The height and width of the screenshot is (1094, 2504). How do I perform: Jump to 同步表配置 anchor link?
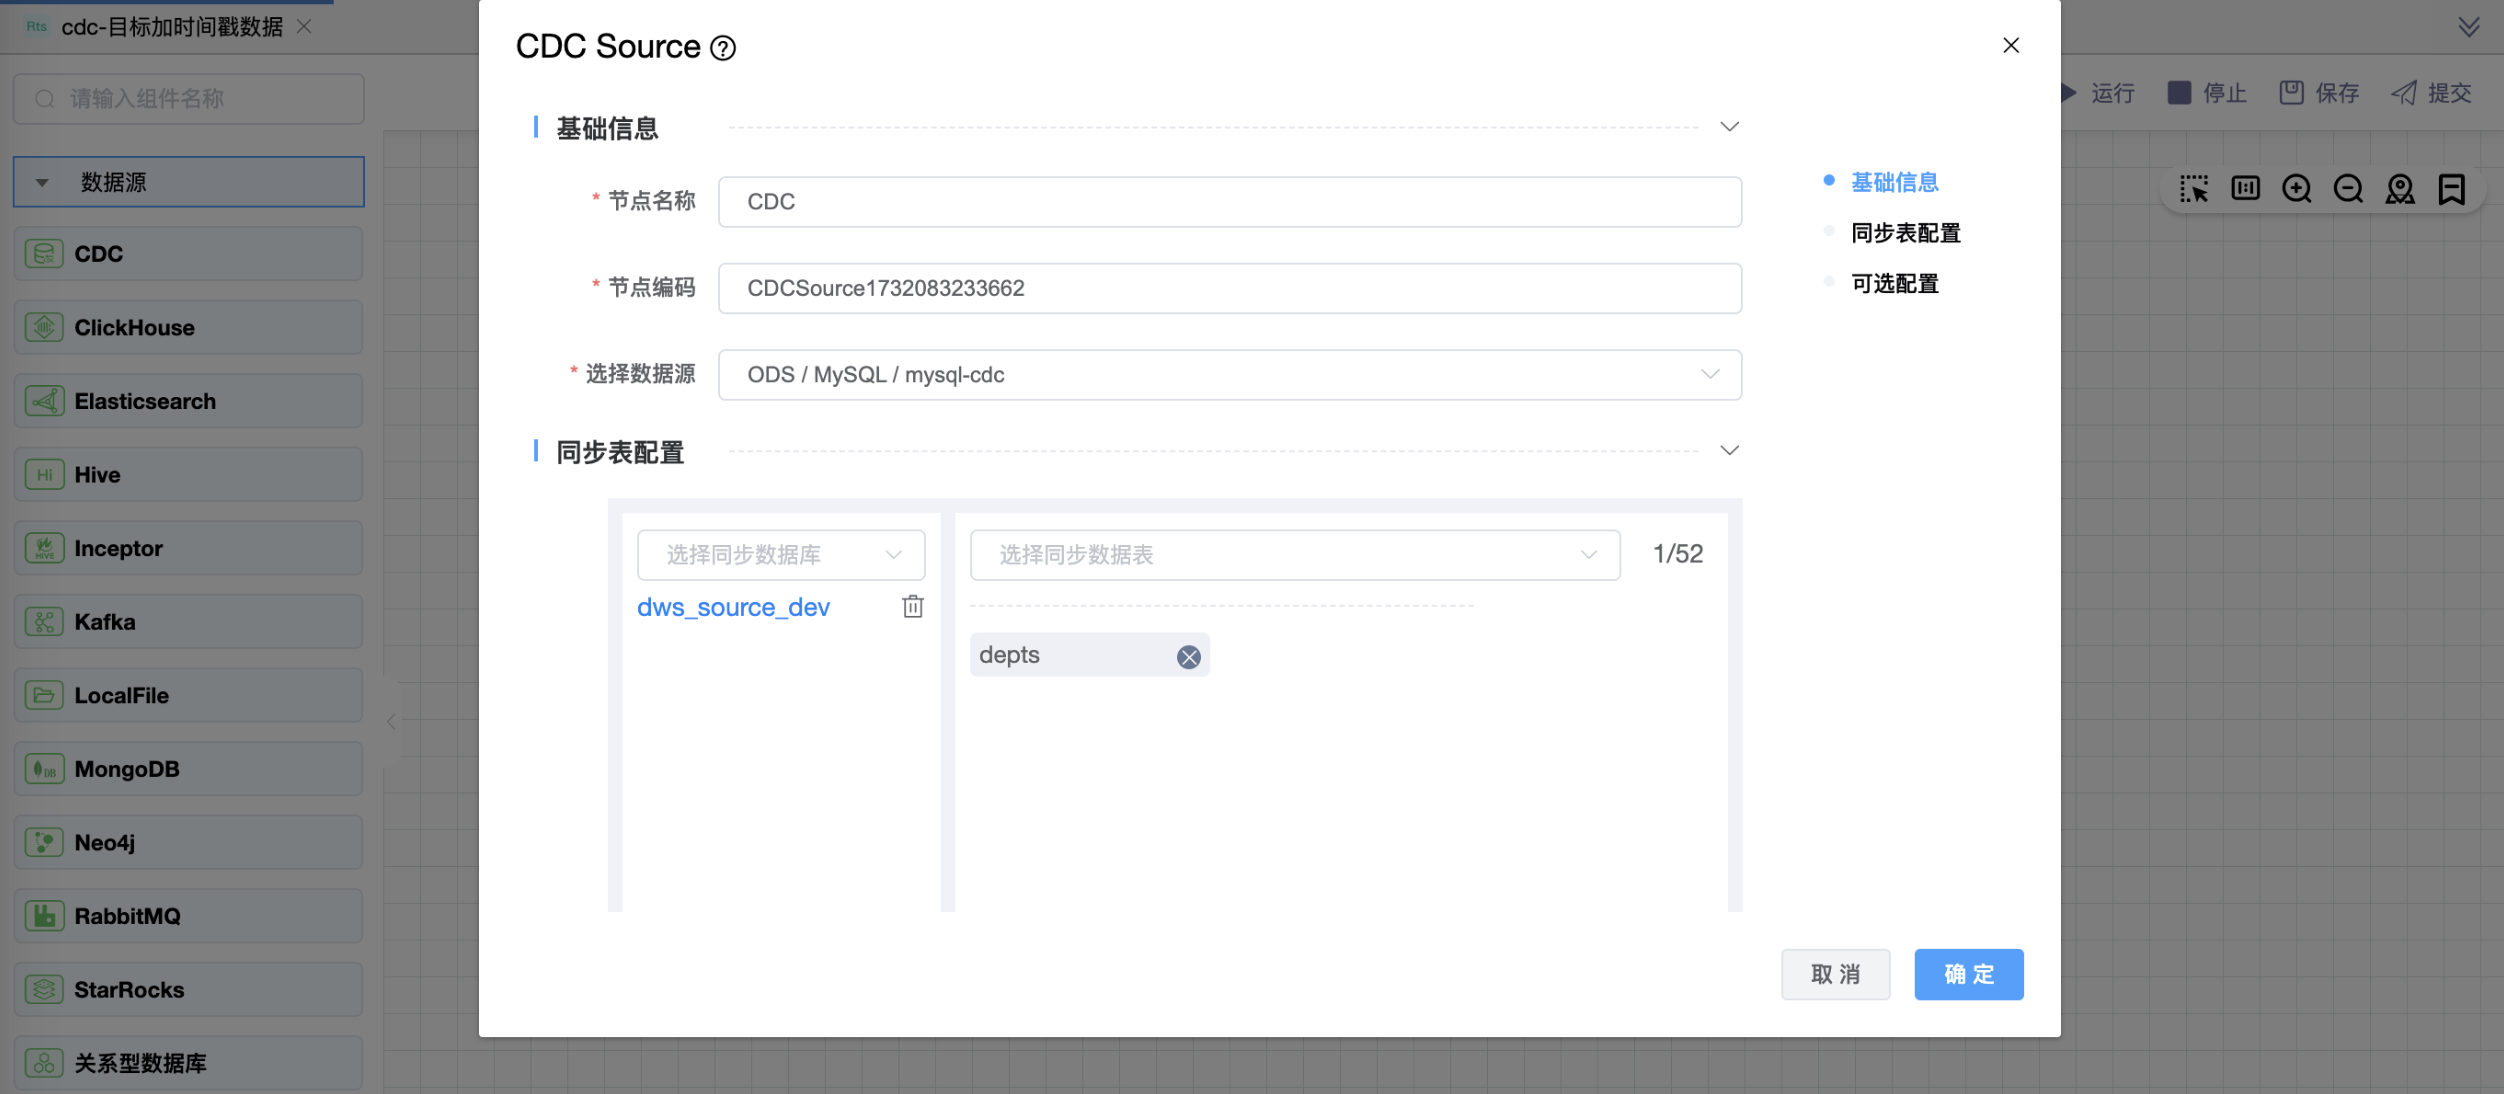[x=1905, y=233]
